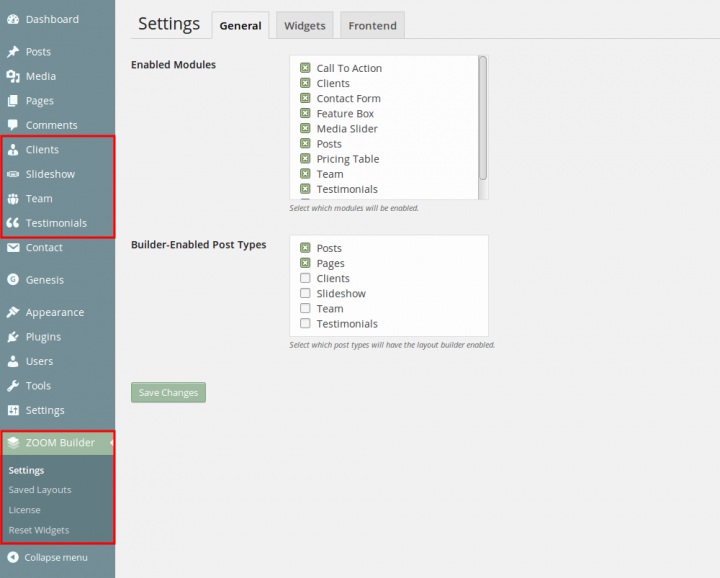Click the Settings sliders icon in sidebar
This screenshot has height=578, width=720.
pyautogui.click(x=13, y=410)
